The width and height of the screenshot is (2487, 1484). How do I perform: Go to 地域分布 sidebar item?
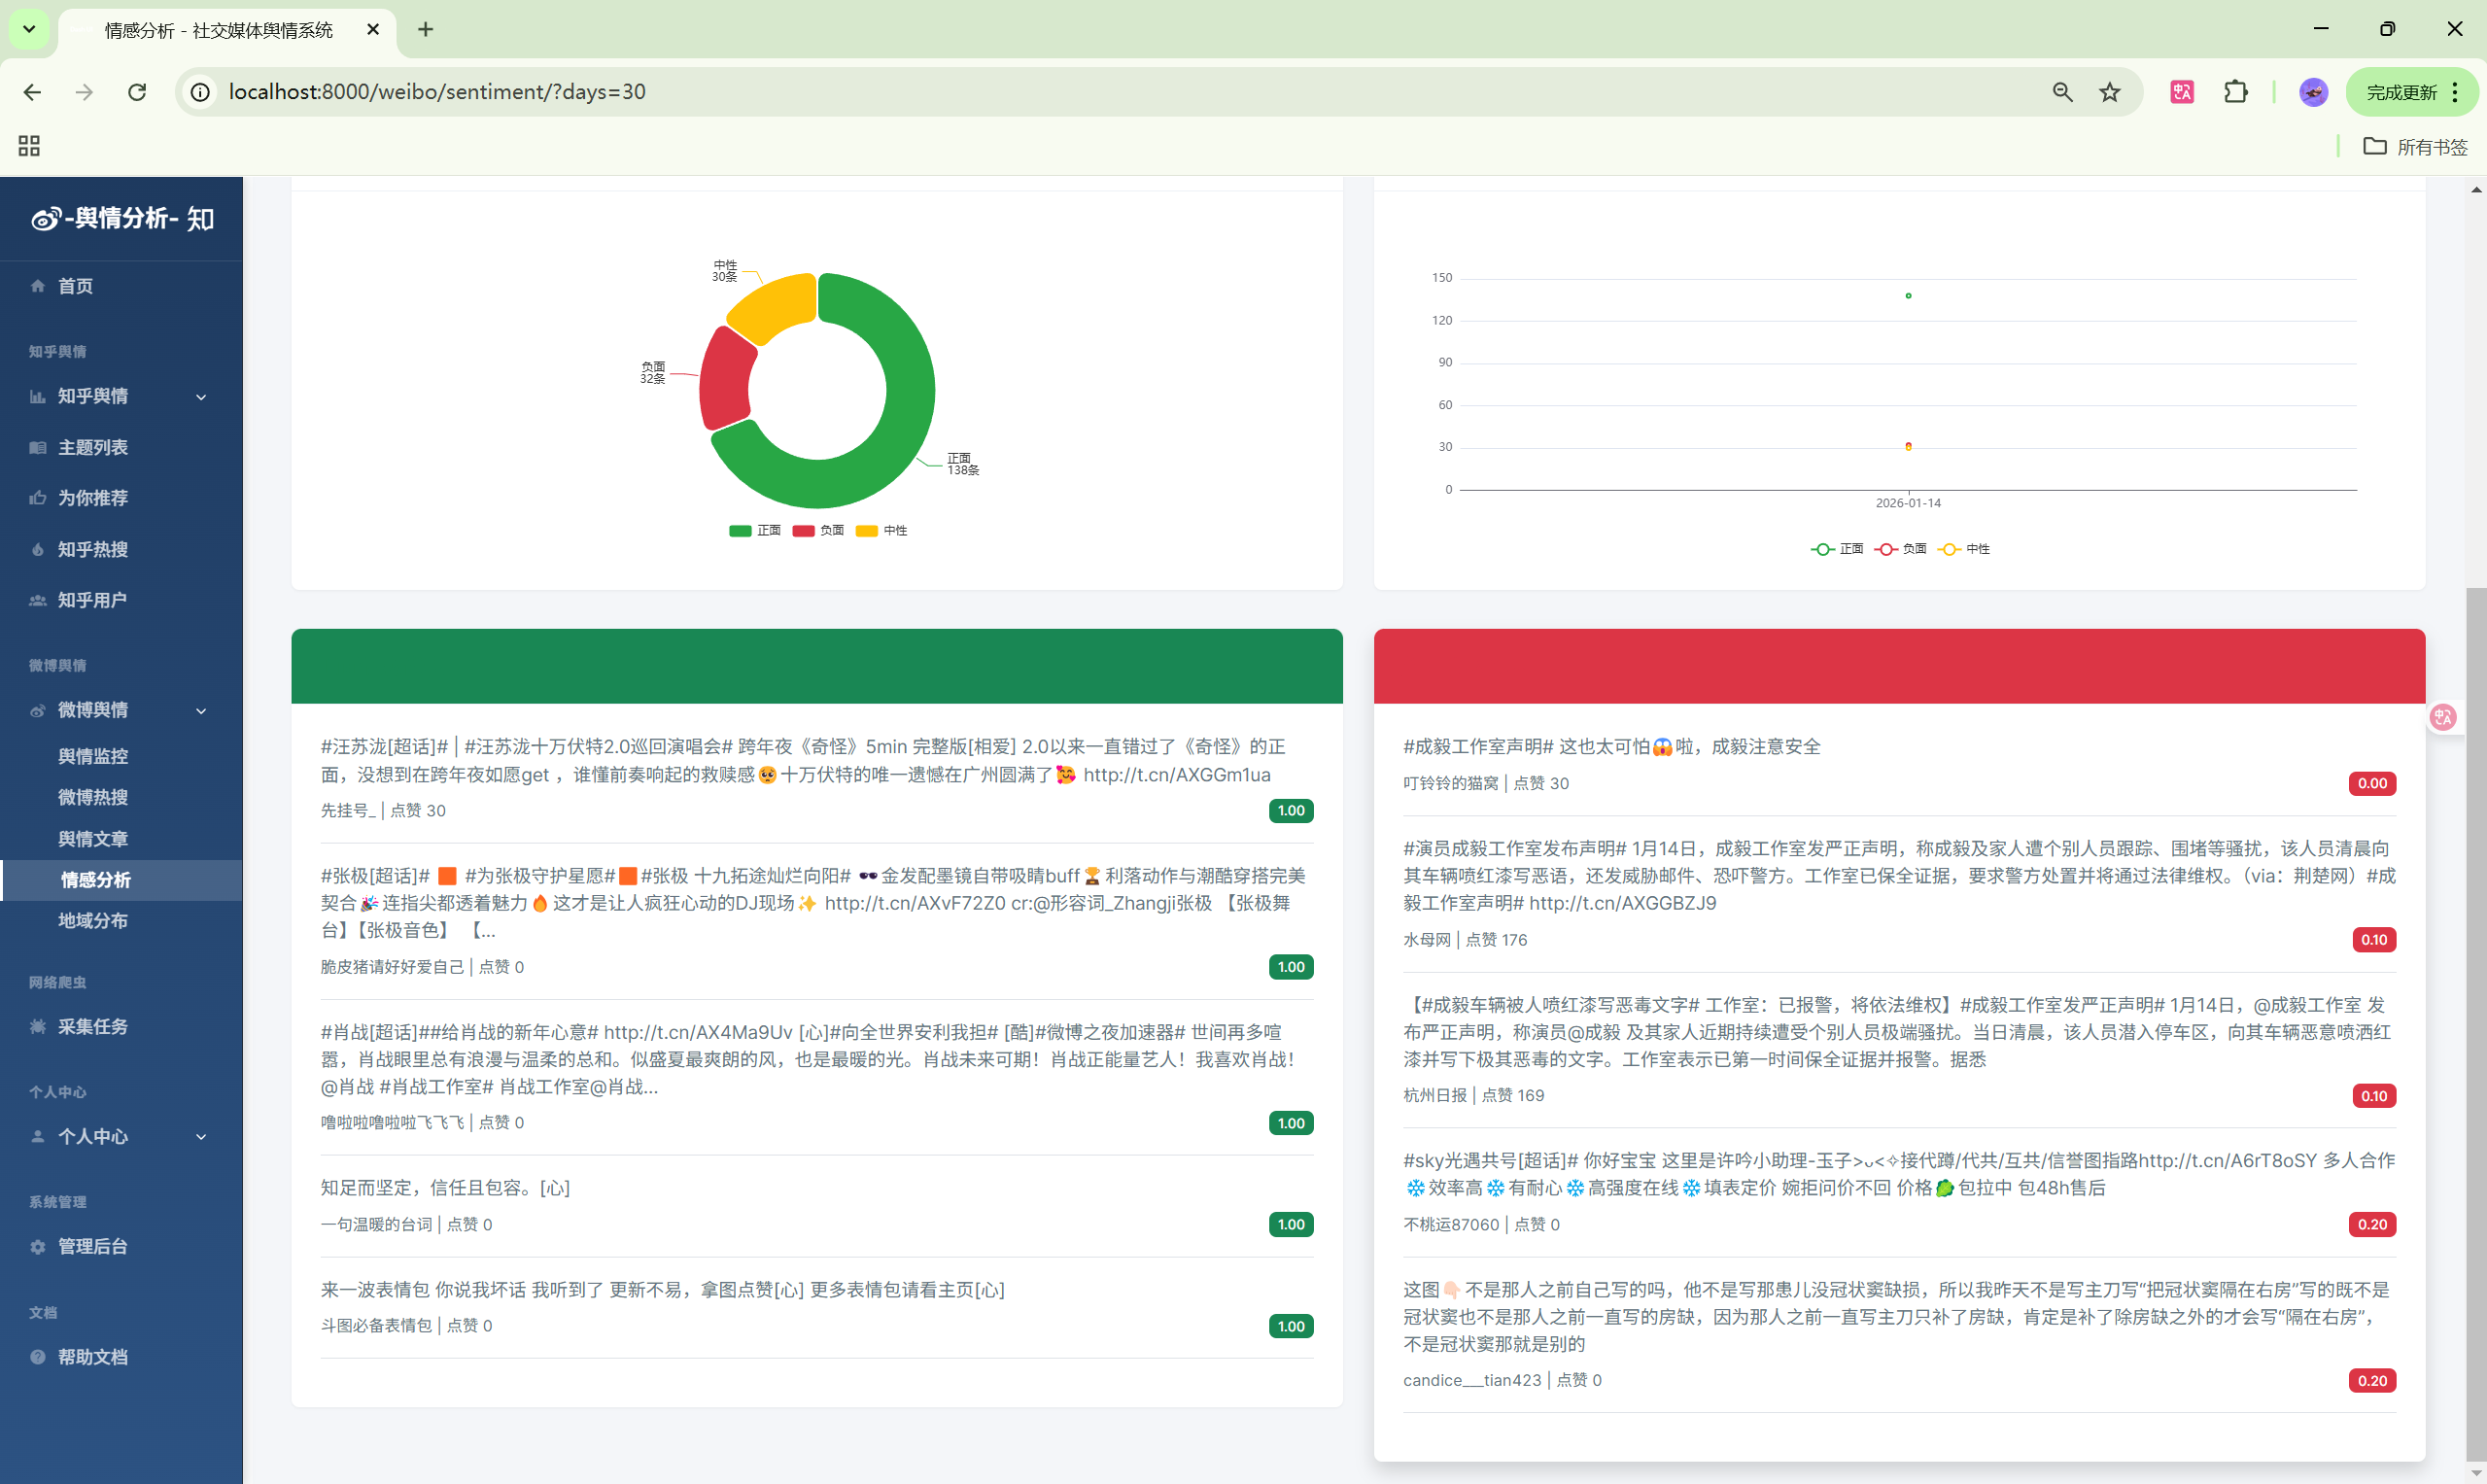click(x=93, y=921)
